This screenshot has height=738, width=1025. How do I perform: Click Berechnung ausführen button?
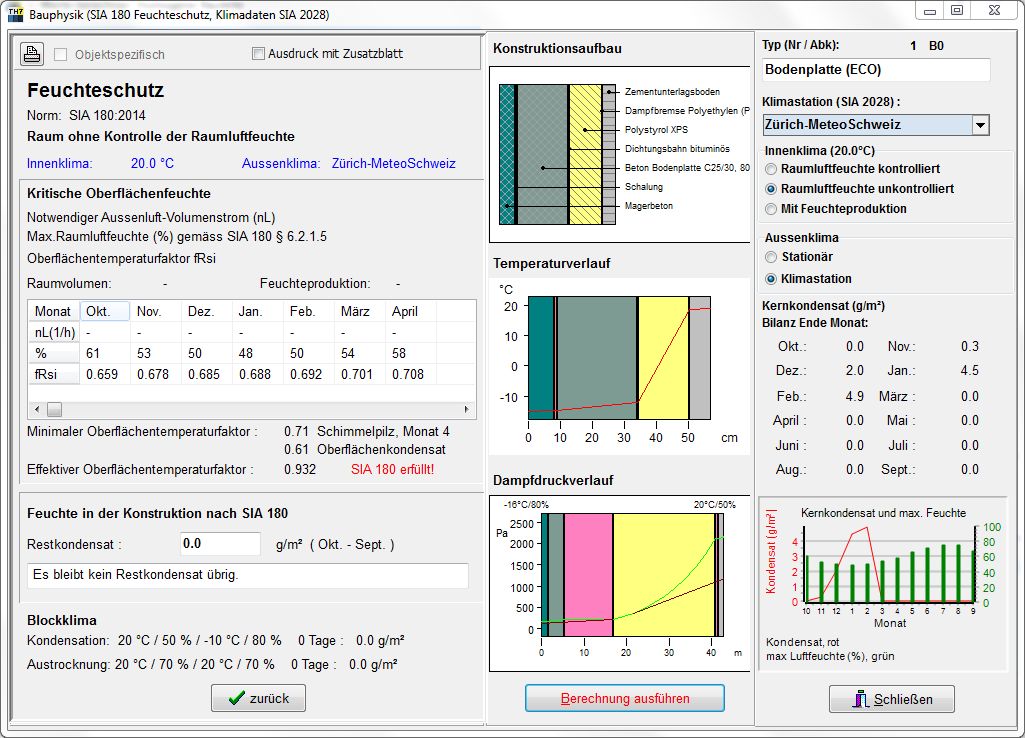[x=624, y=698]
